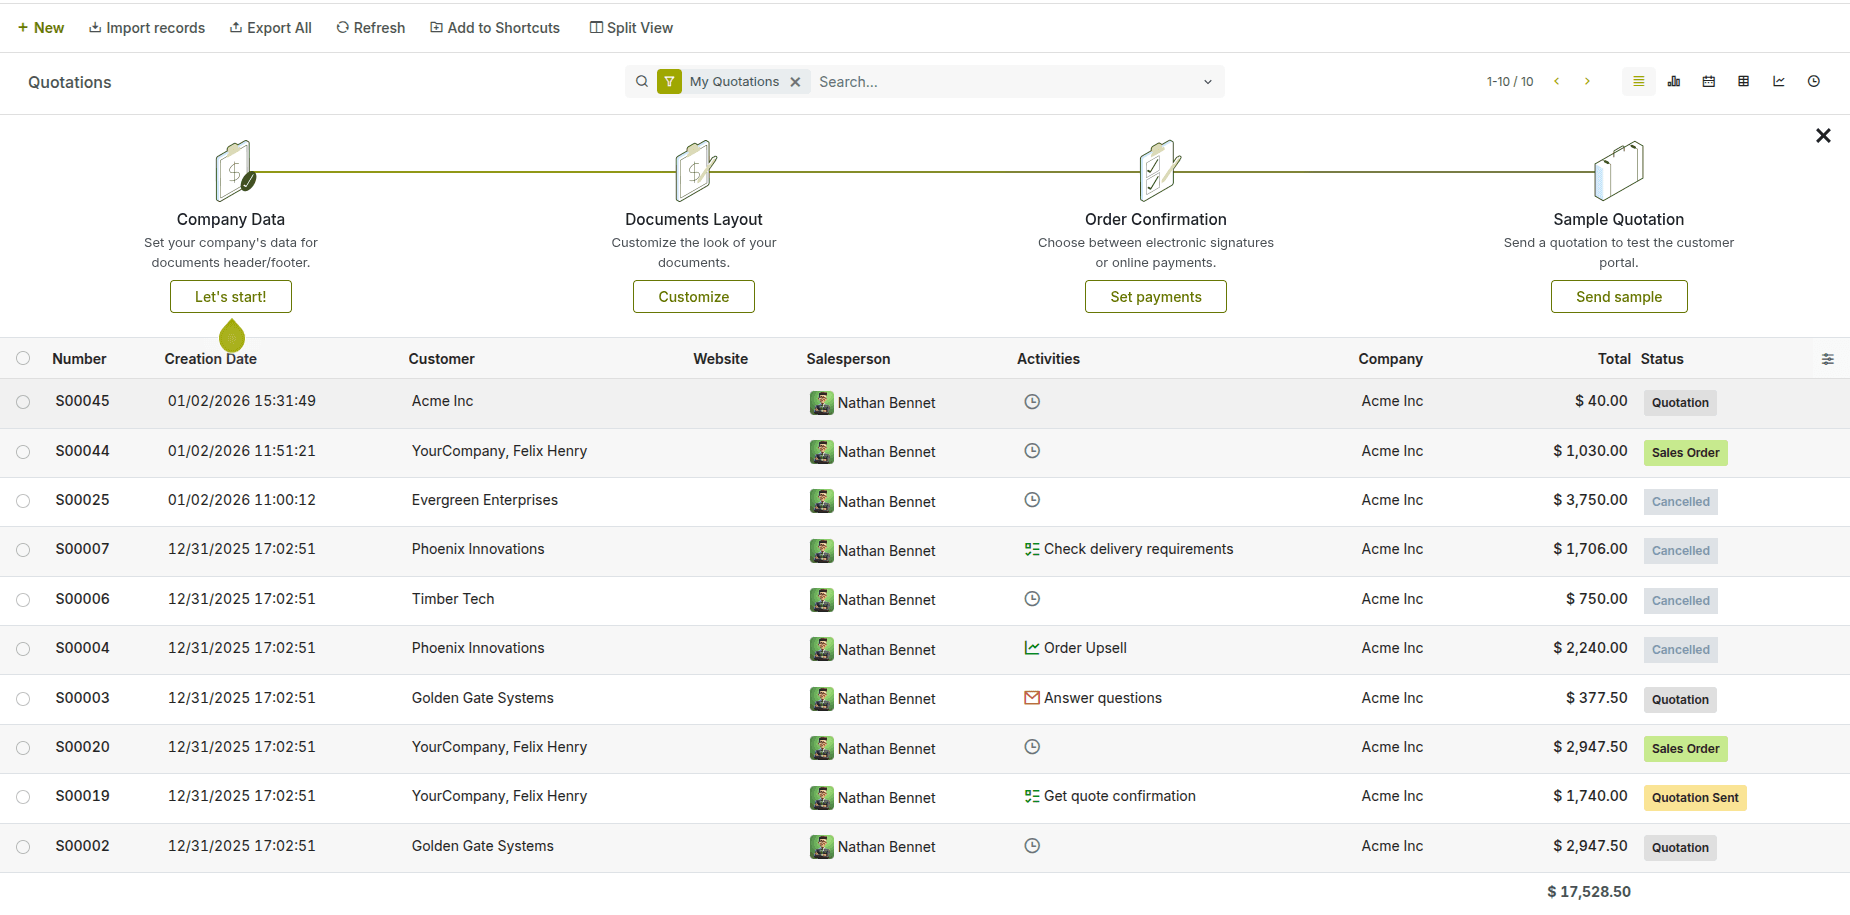Click the activity clock for S00045
The image size is (1850, 915).
point(1032,402)
